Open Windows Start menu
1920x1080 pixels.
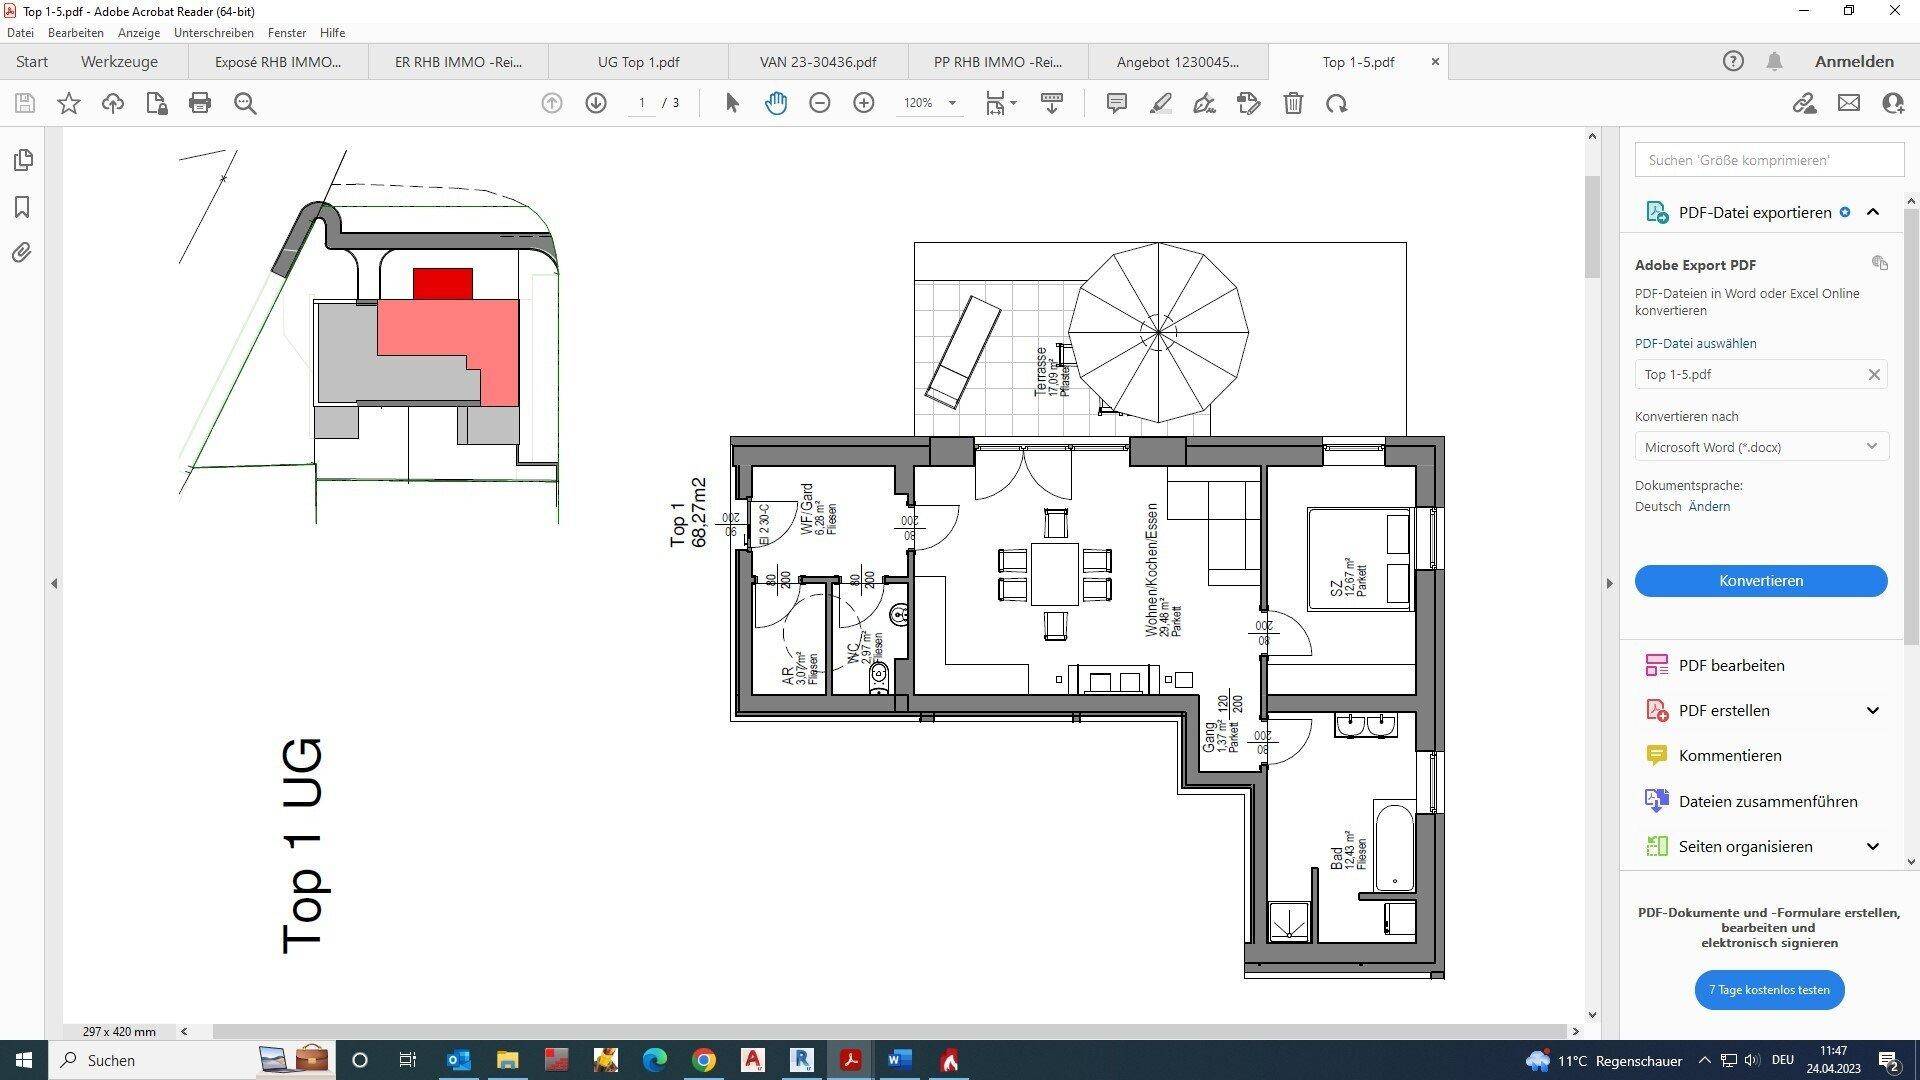24,1060
